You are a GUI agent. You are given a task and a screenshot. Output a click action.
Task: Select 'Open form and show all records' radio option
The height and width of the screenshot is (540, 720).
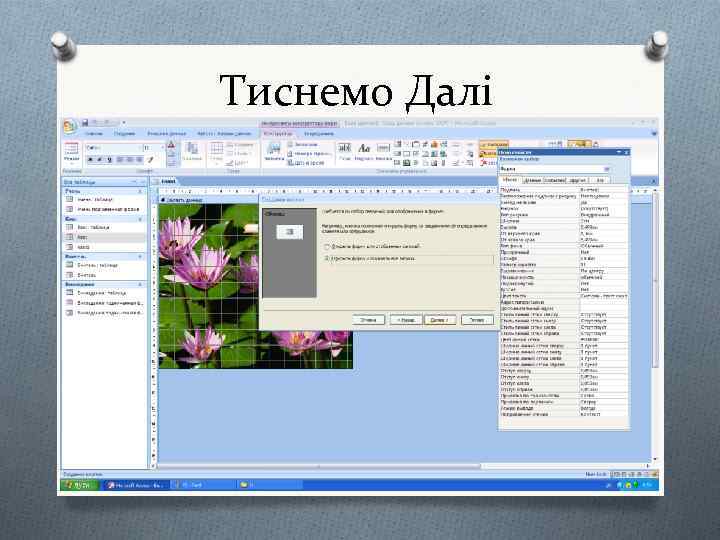[x=327, y=259]
